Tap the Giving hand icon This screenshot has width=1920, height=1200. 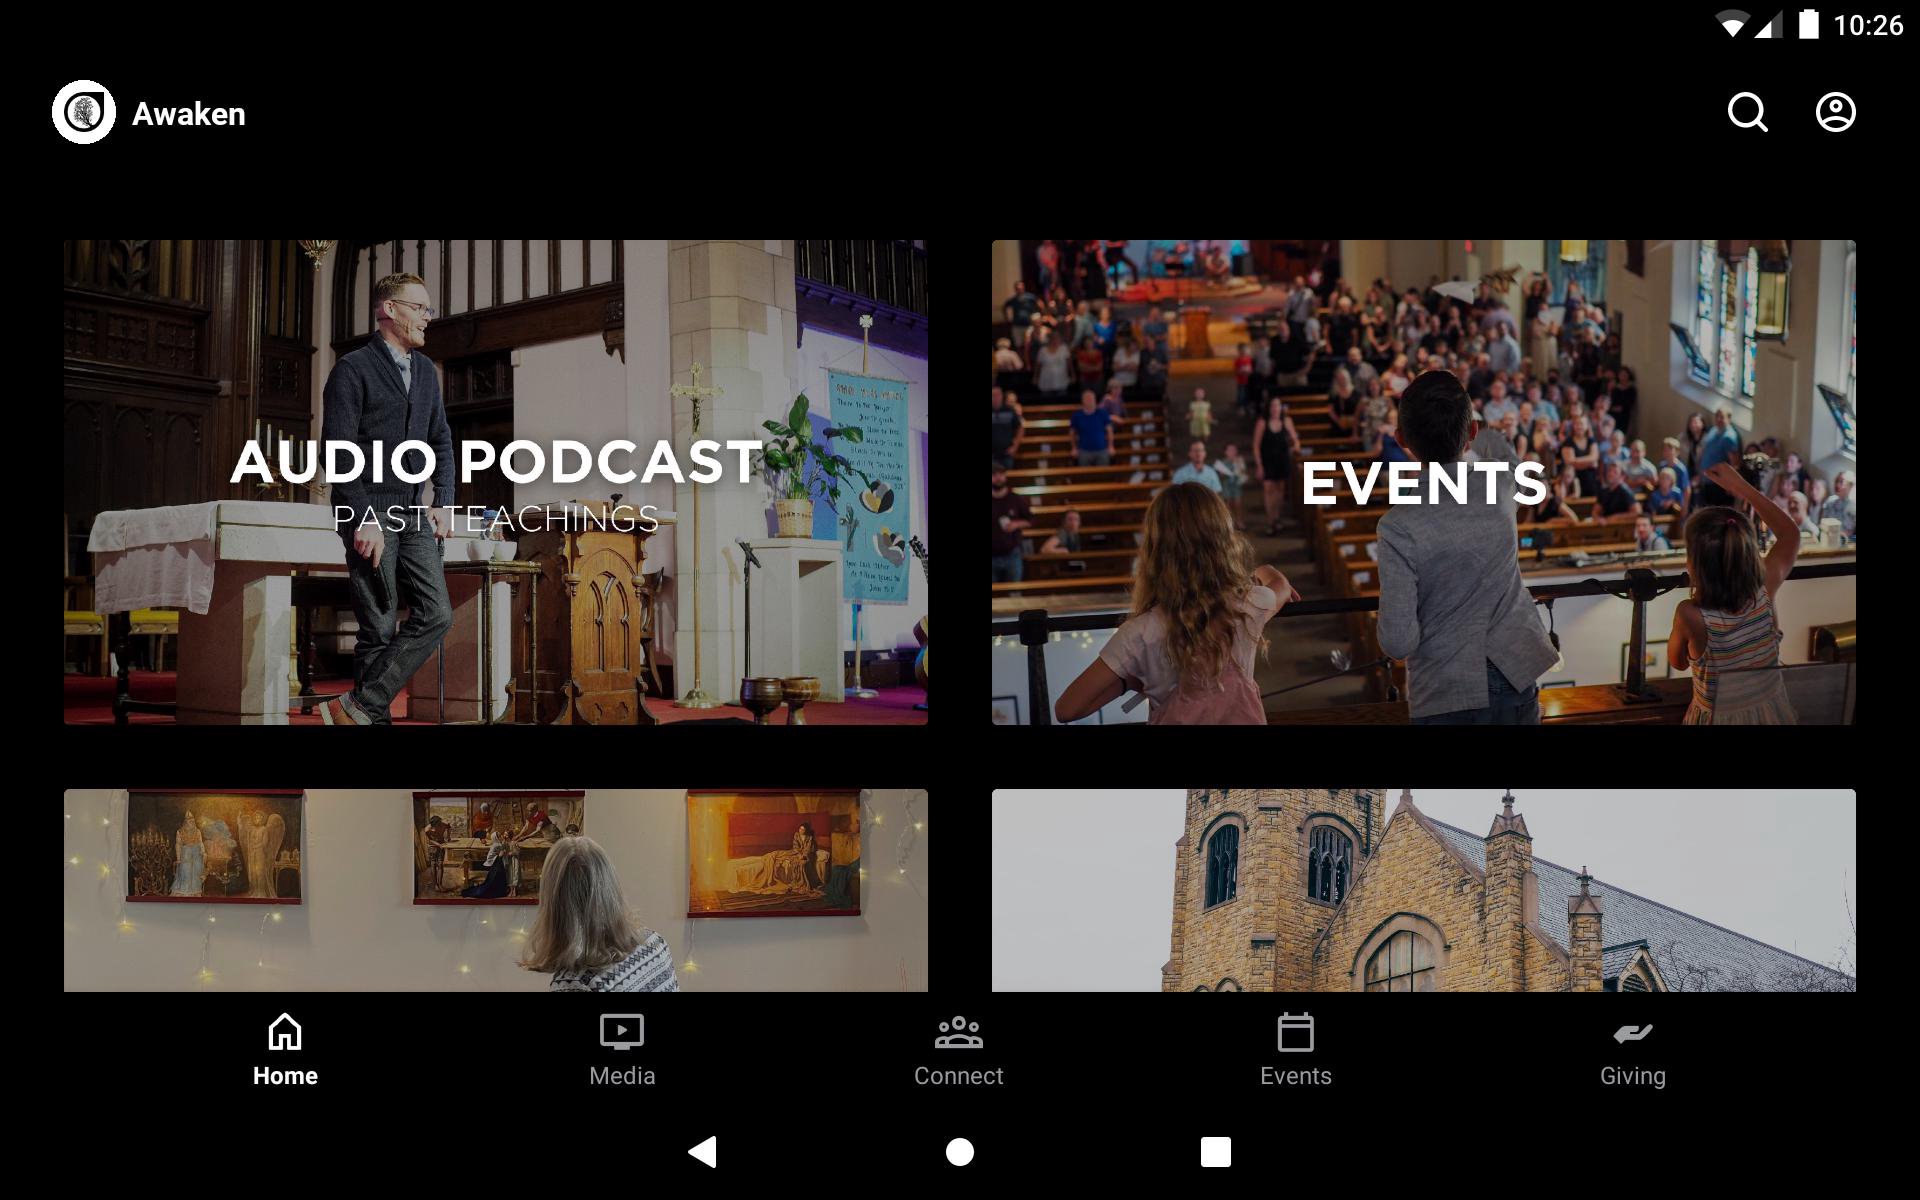point(1632,1031)
